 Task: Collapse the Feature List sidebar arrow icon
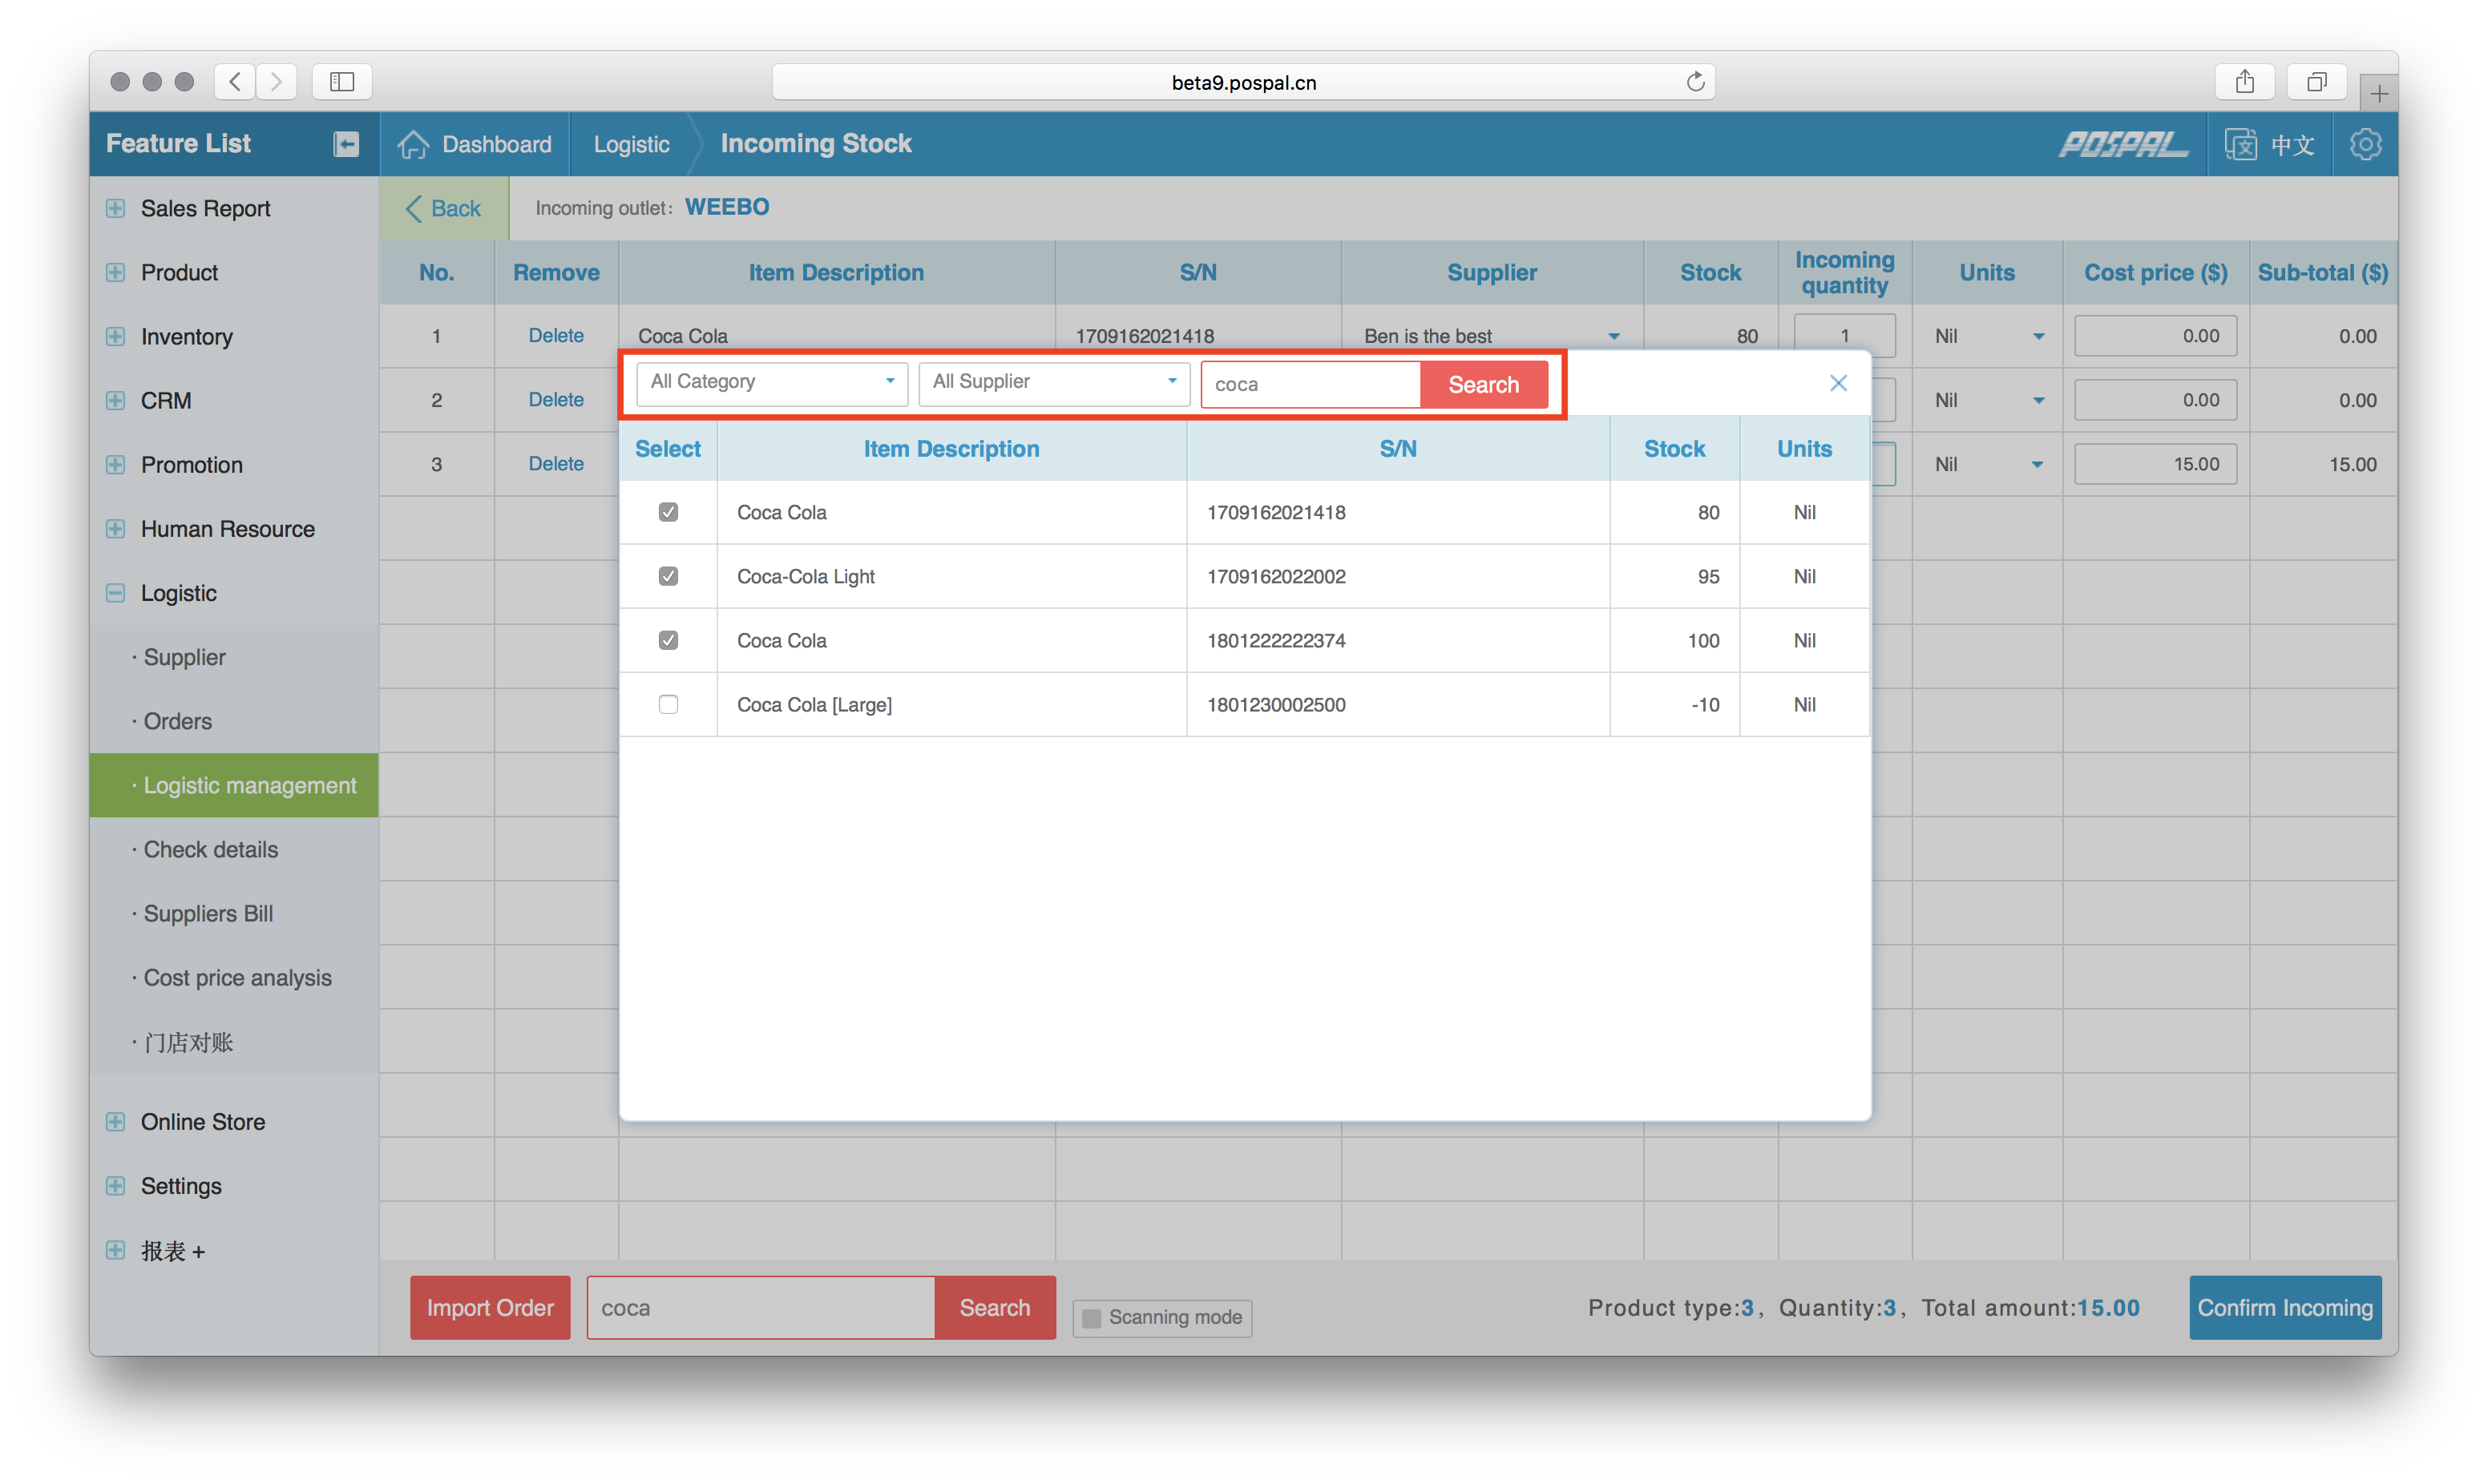(346, 144)
